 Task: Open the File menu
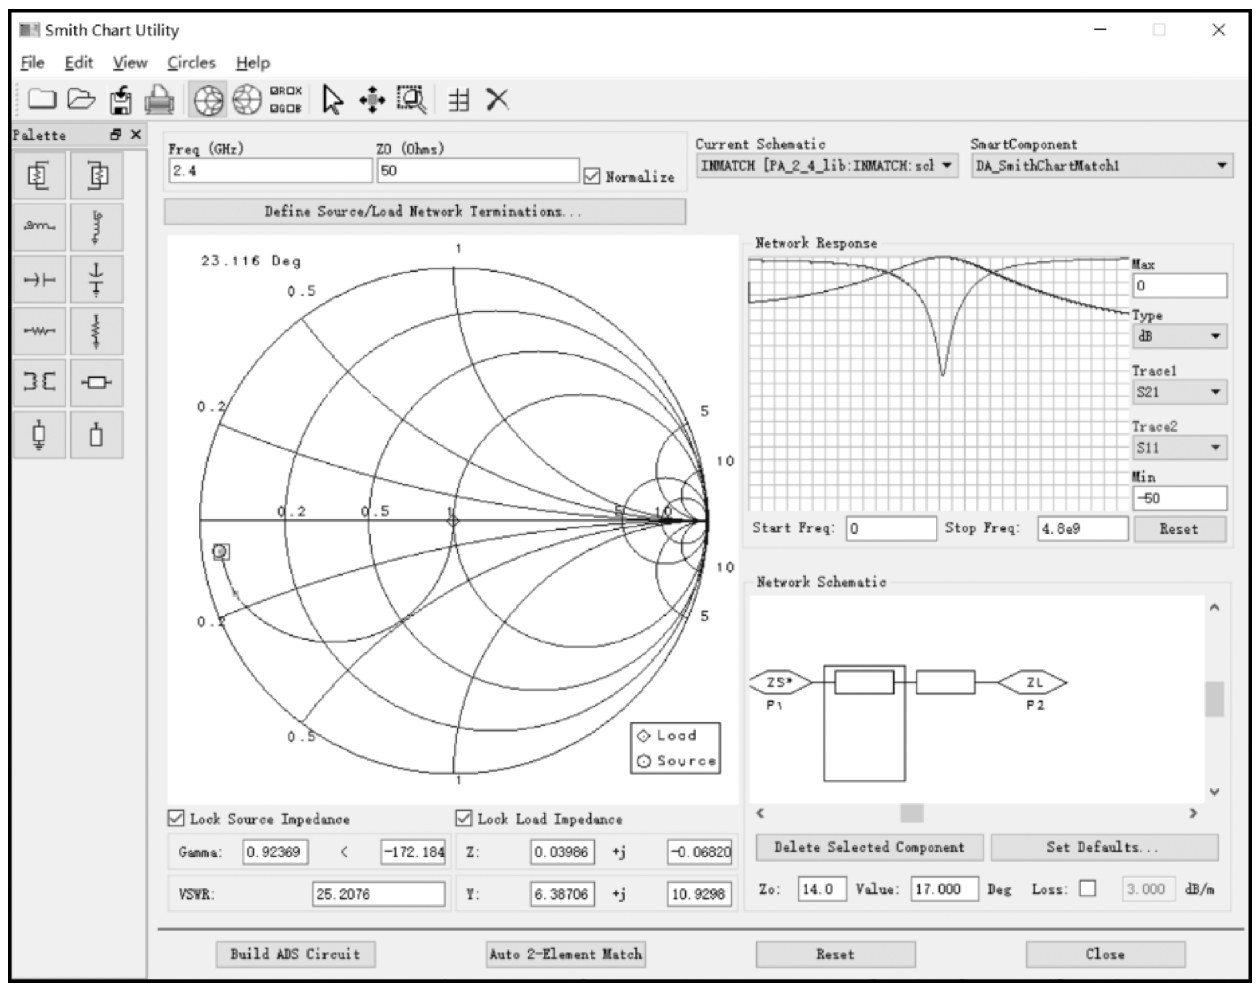[x=33, y=63]
